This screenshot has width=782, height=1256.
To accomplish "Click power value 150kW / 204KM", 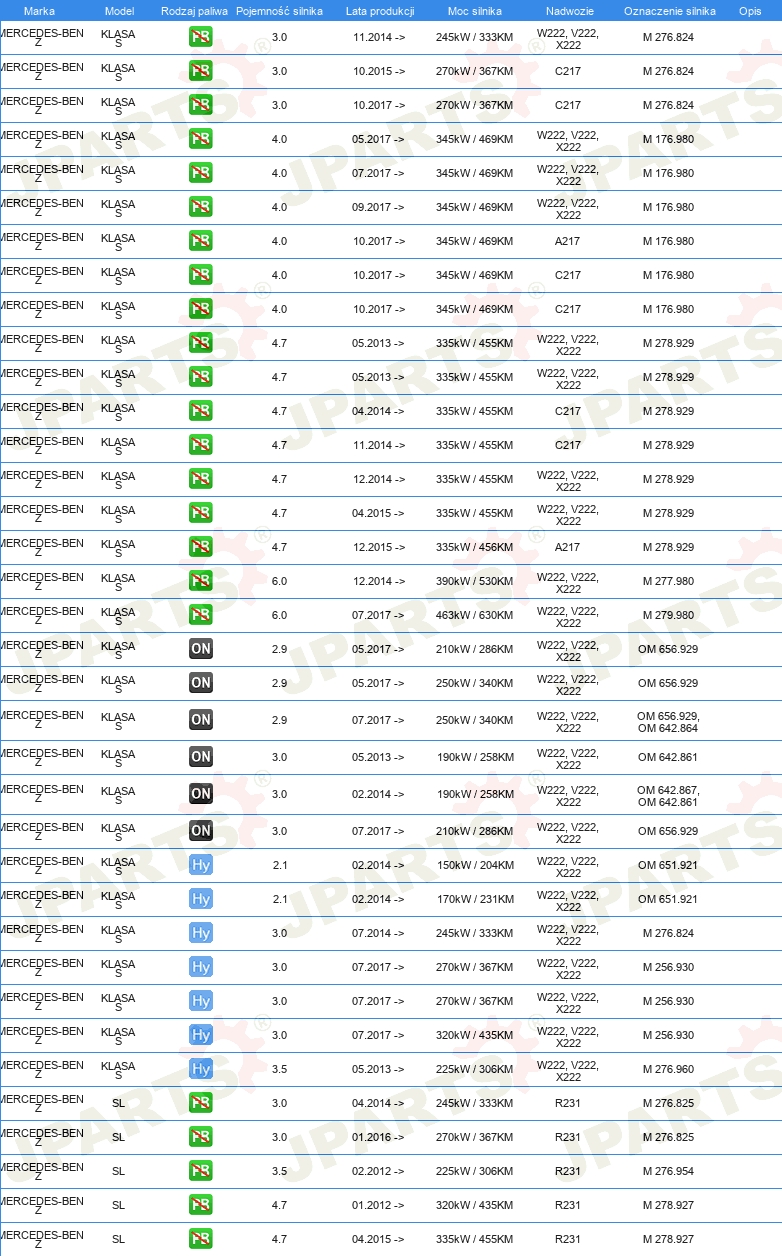I will pyautogui.click(x=475, y=866).
